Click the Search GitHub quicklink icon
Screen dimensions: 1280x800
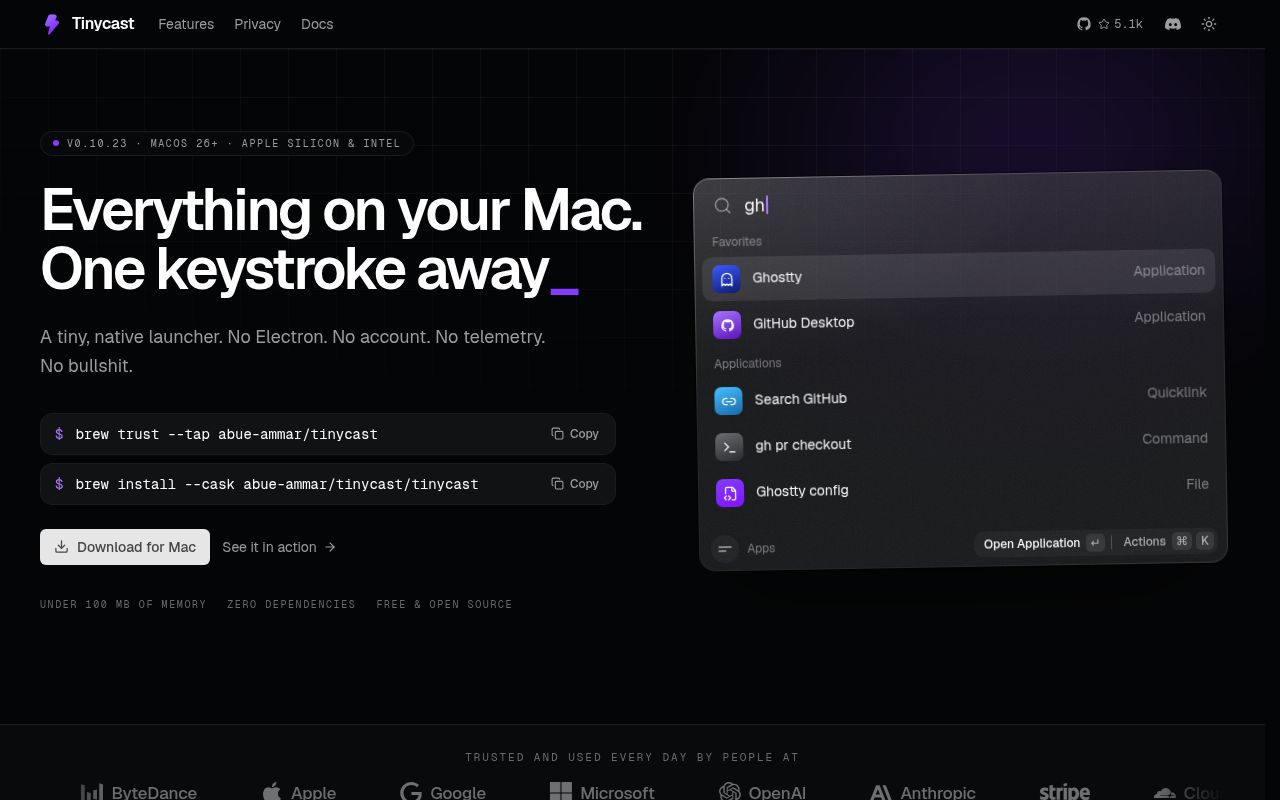click(x=728, y=401)
